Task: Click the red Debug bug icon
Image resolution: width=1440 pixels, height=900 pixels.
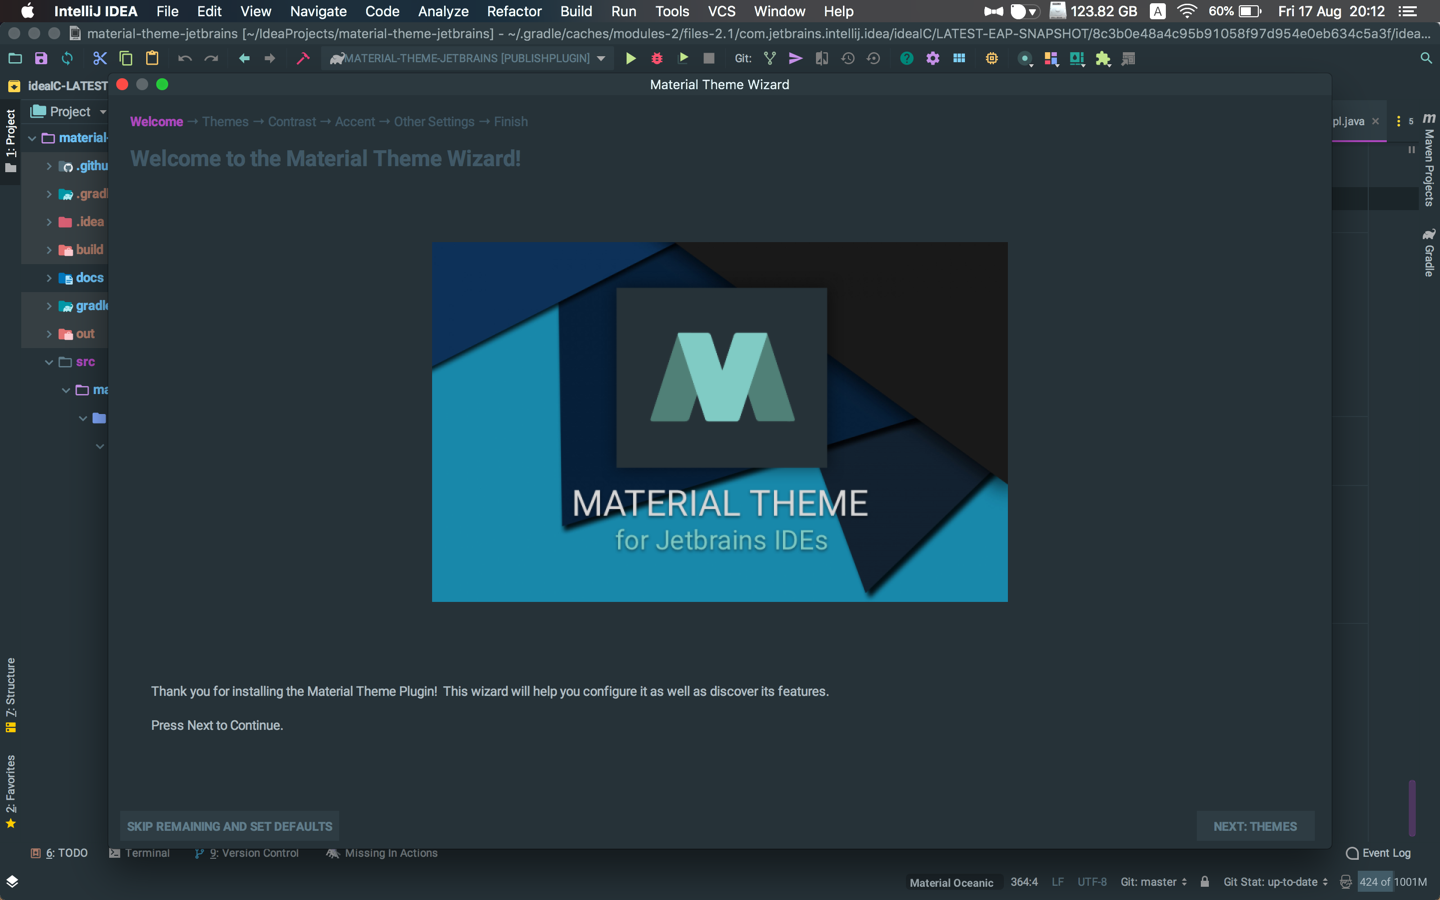Action: click(657, 59)
